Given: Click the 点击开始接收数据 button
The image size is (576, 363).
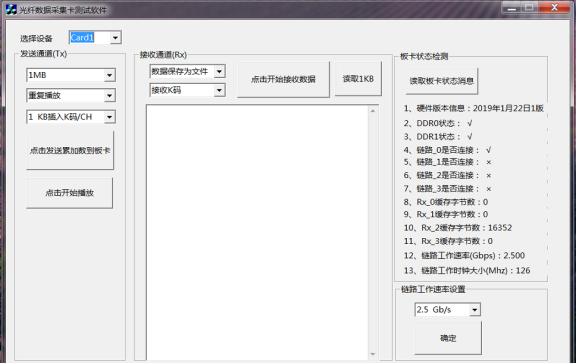Looking at the screenshot, I should 283,79.
